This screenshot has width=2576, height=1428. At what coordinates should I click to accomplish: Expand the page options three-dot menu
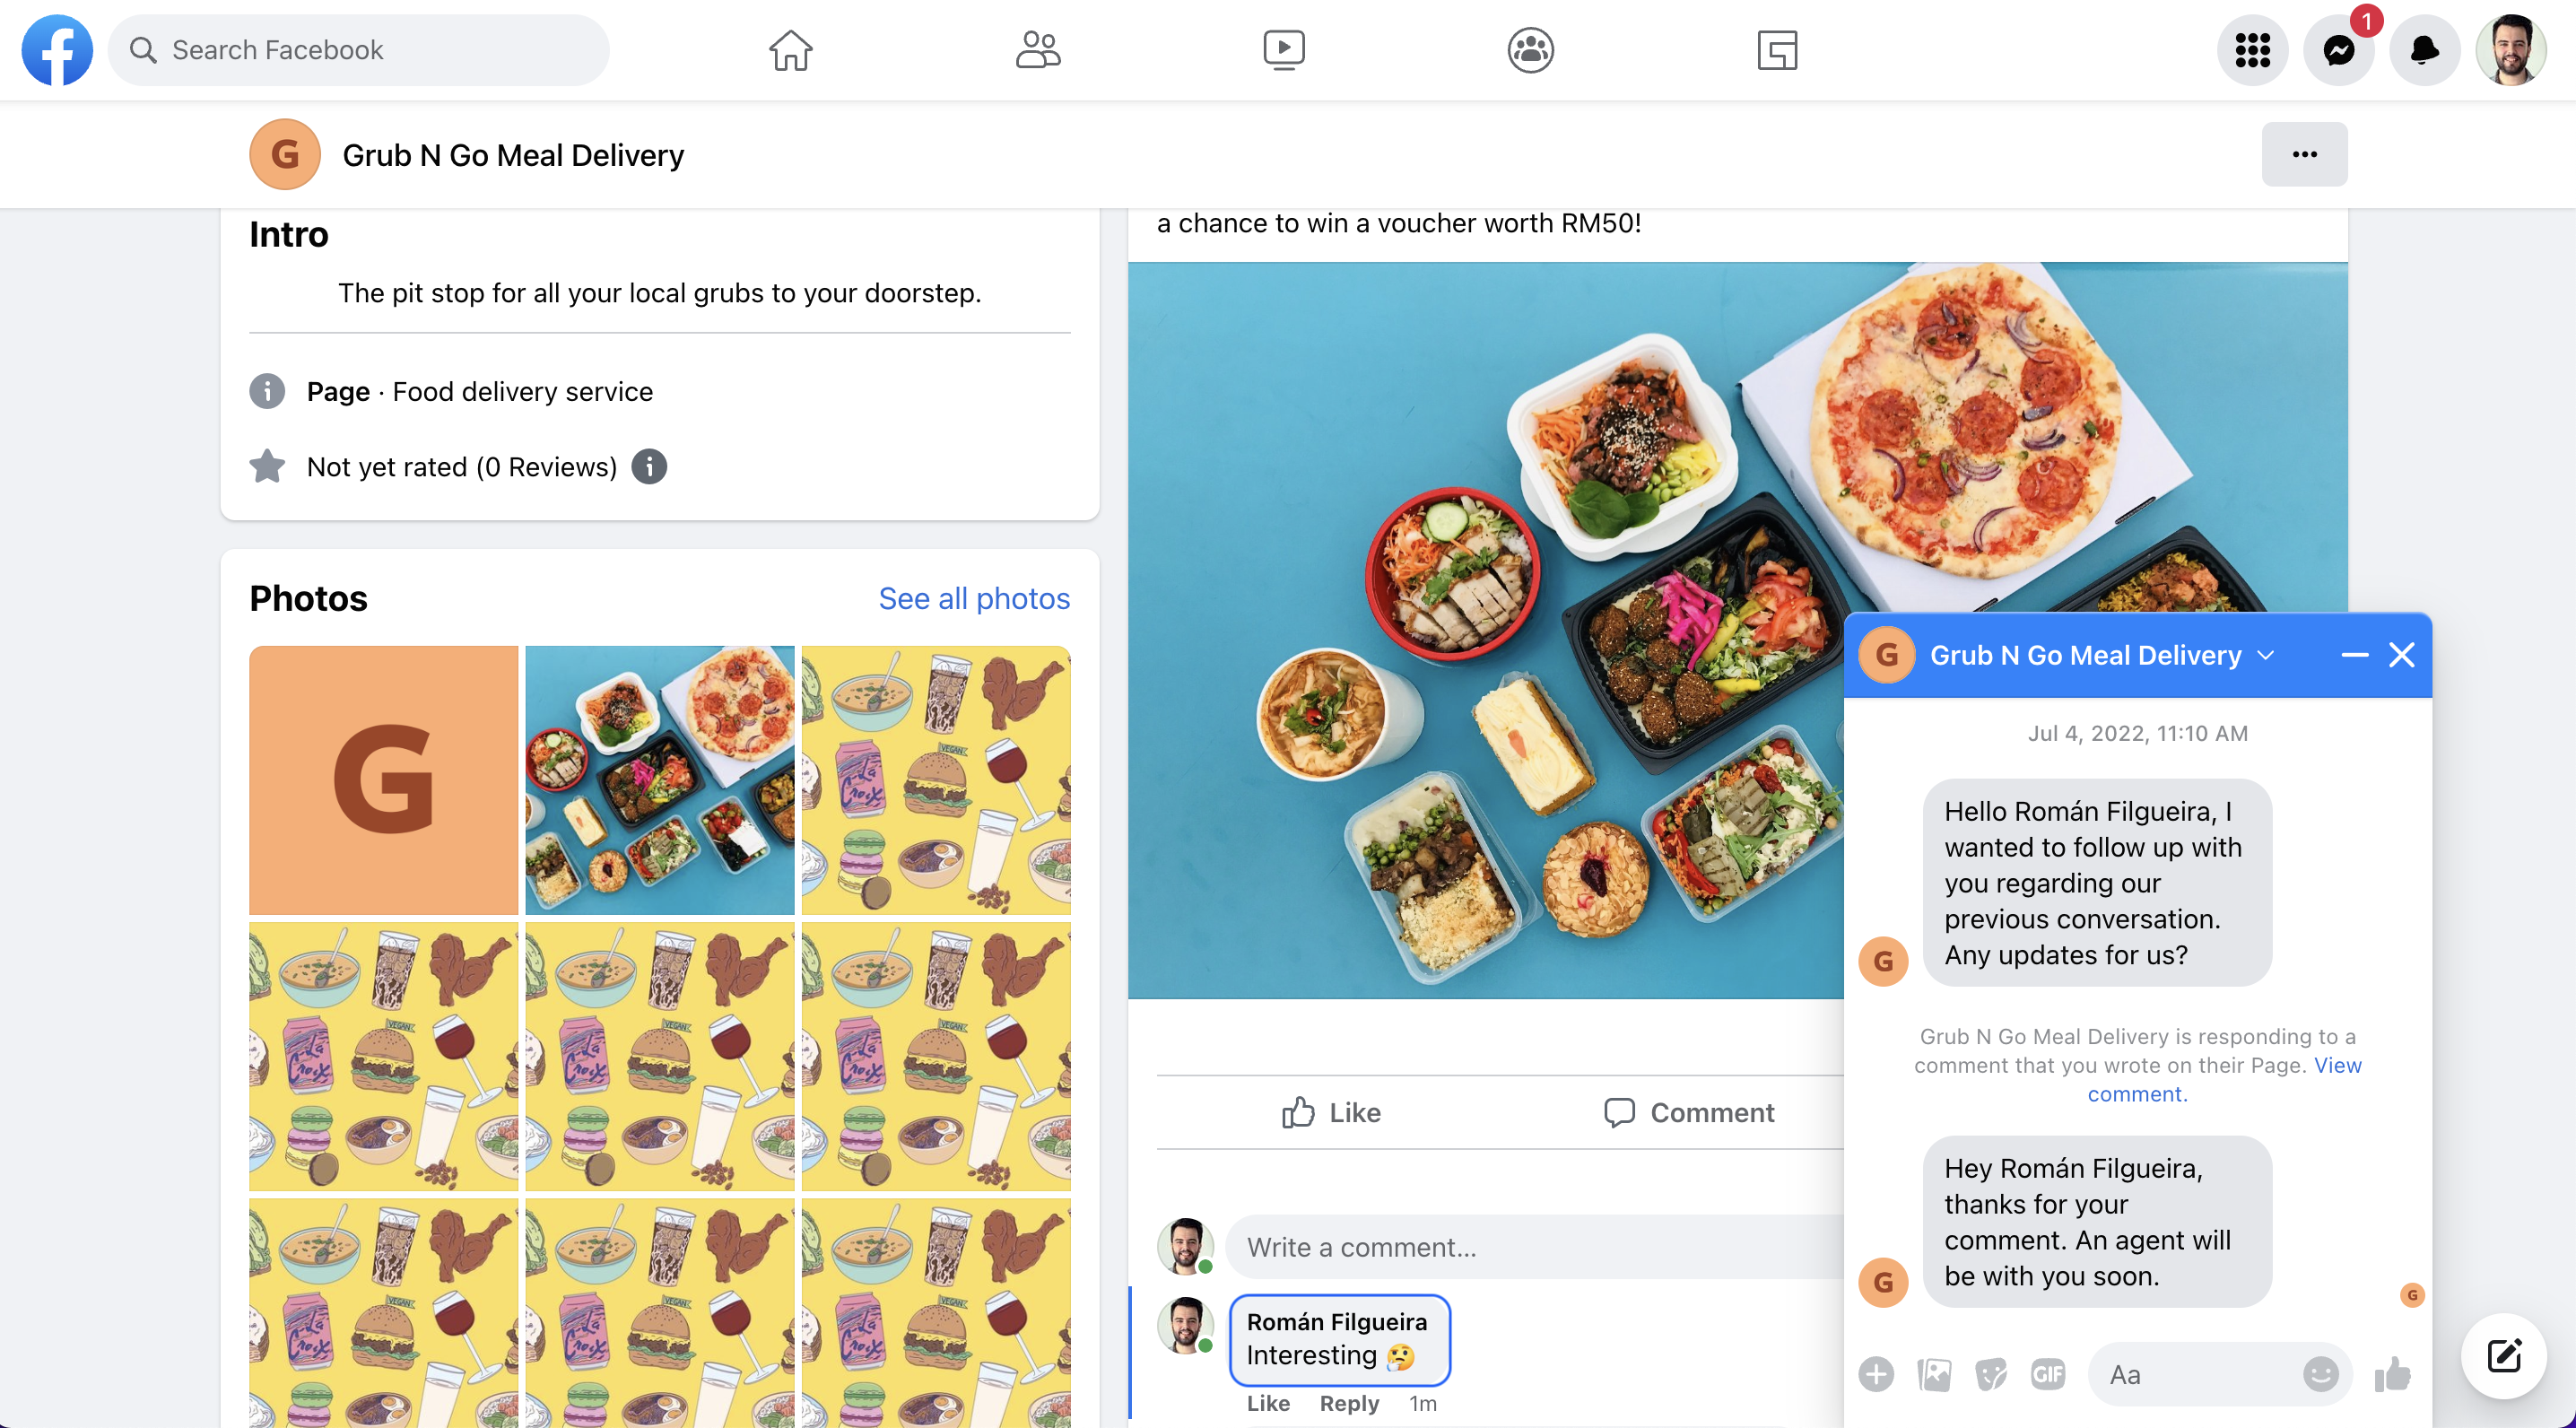pyautogui.click(x=2305, y=153)
